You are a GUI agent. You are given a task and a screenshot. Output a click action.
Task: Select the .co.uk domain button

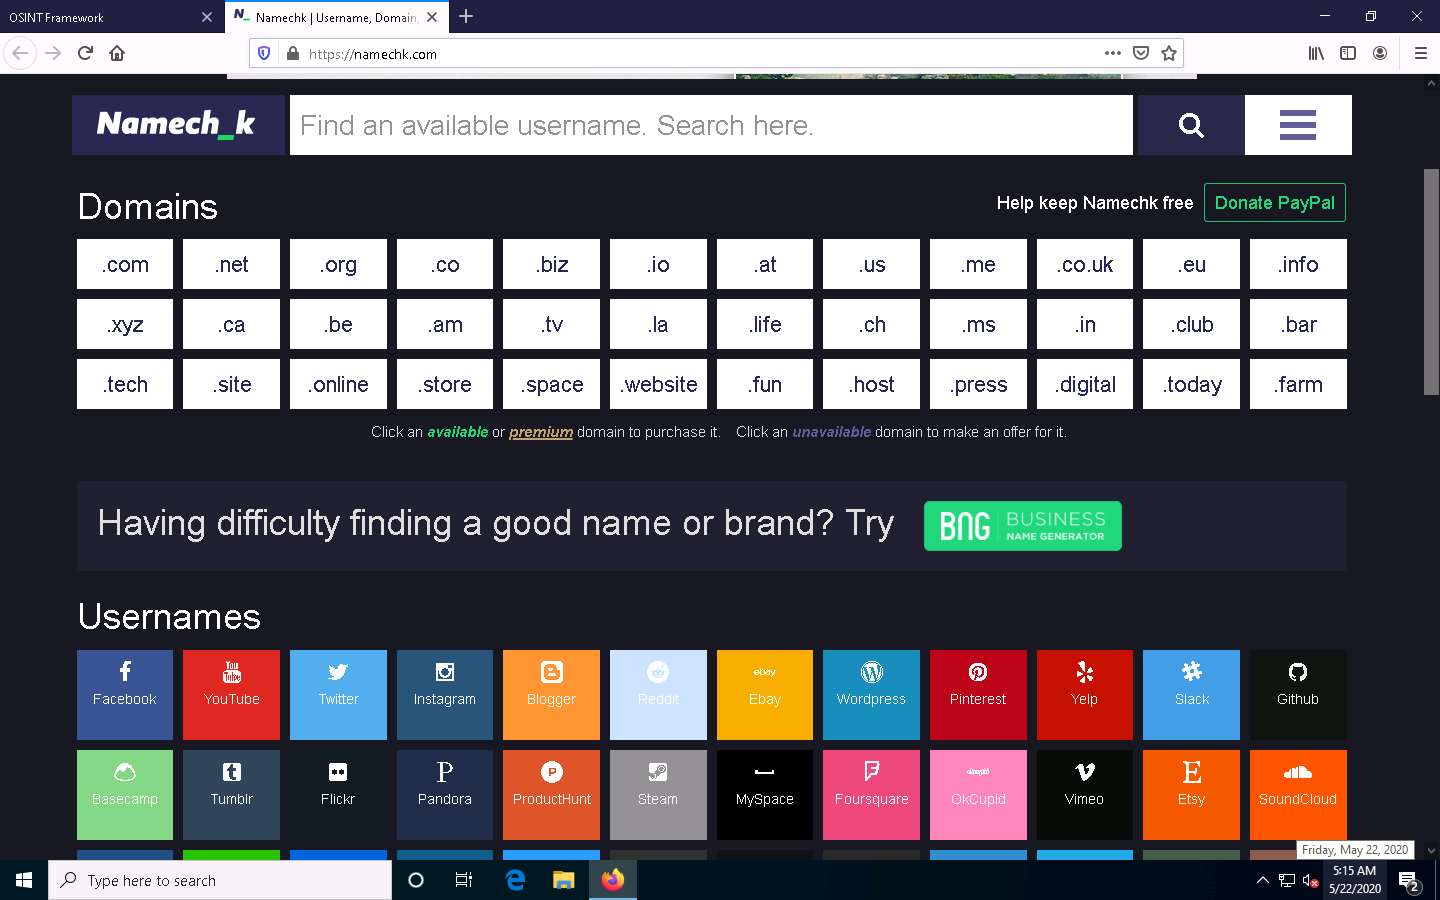click(x=1085, y=264)
